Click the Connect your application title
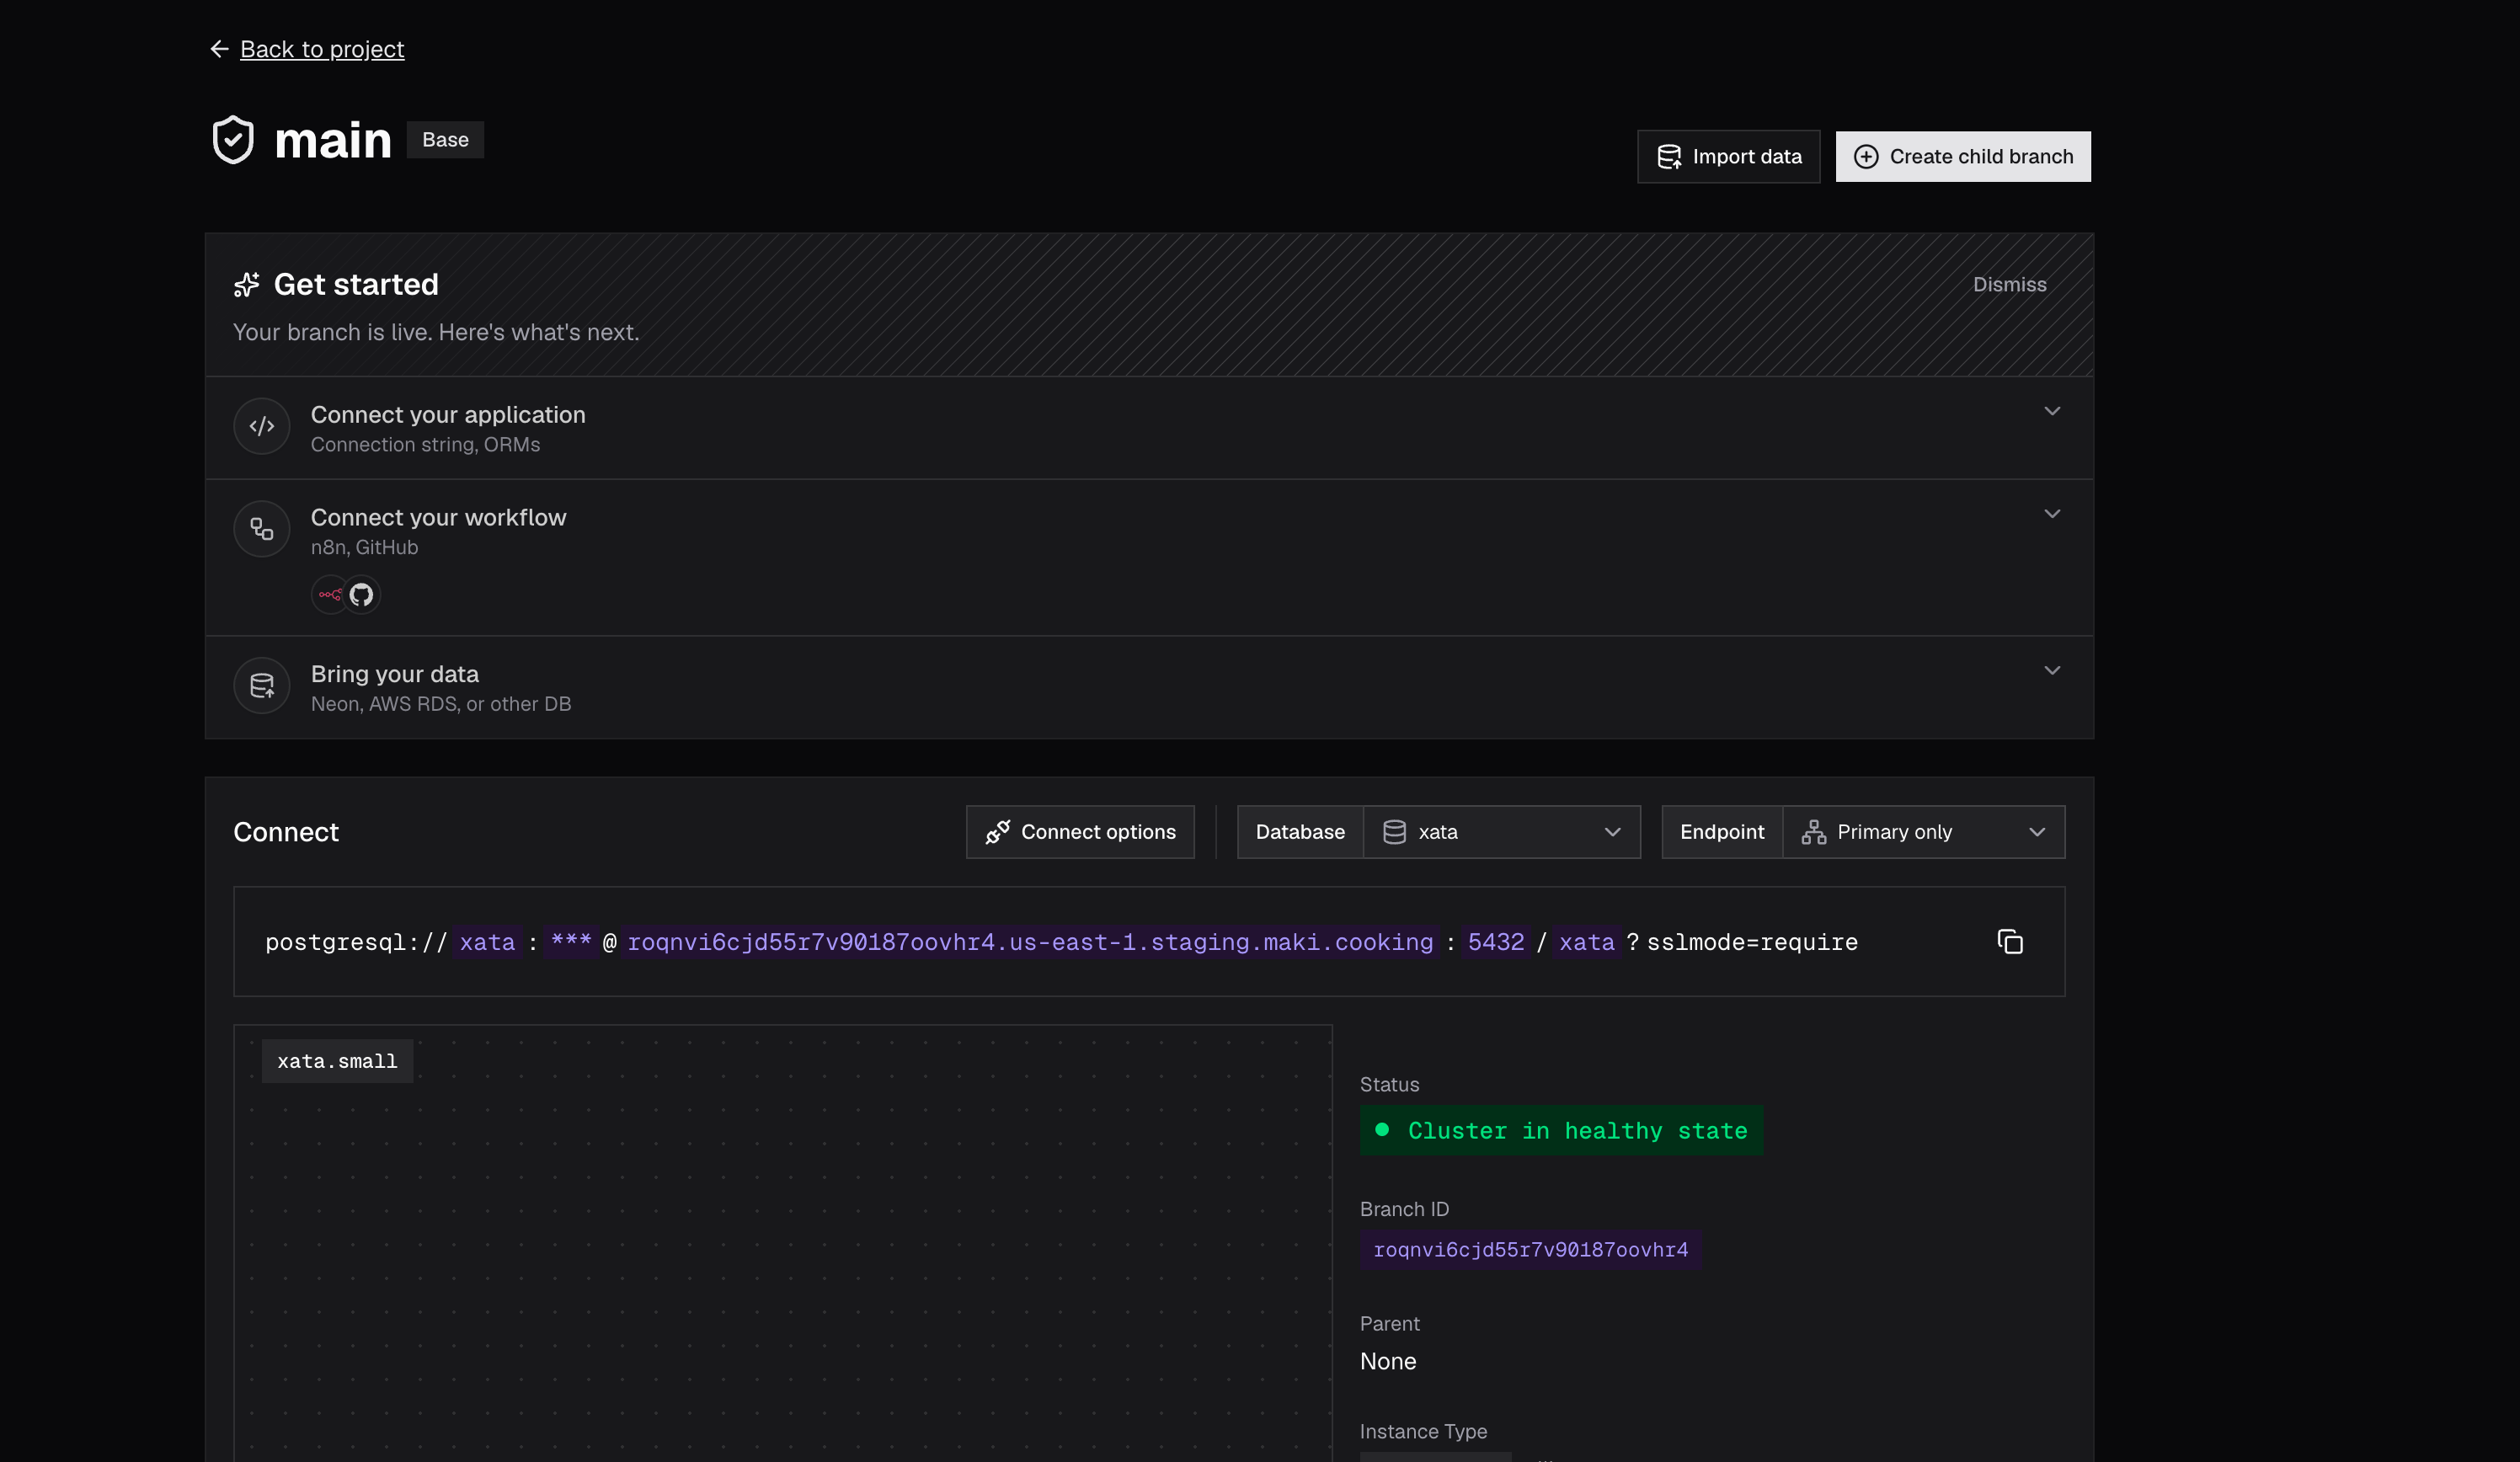The height and width of the screenshot is (1462, 2520). click(448, 415)
